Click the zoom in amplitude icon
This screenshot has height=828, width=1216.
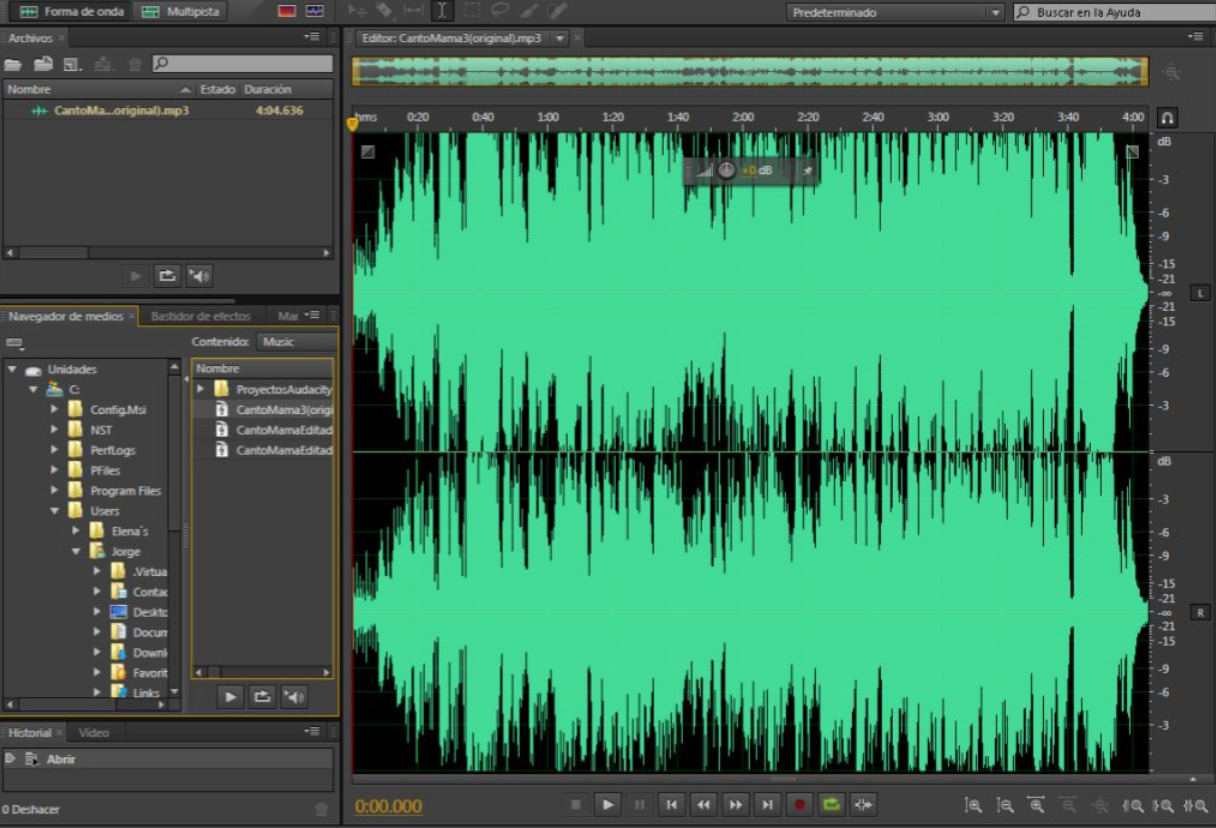973,805
